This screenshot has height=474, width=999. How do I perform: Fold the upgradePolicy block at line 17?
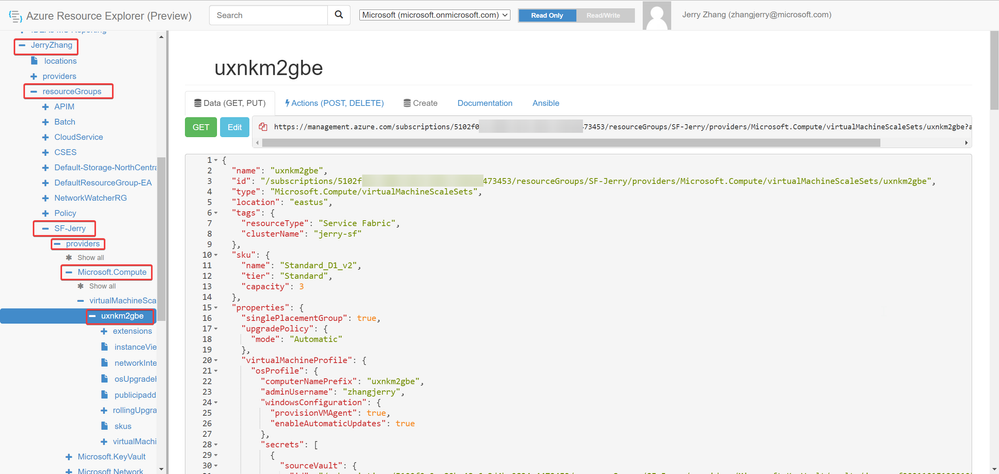[218, 328]
